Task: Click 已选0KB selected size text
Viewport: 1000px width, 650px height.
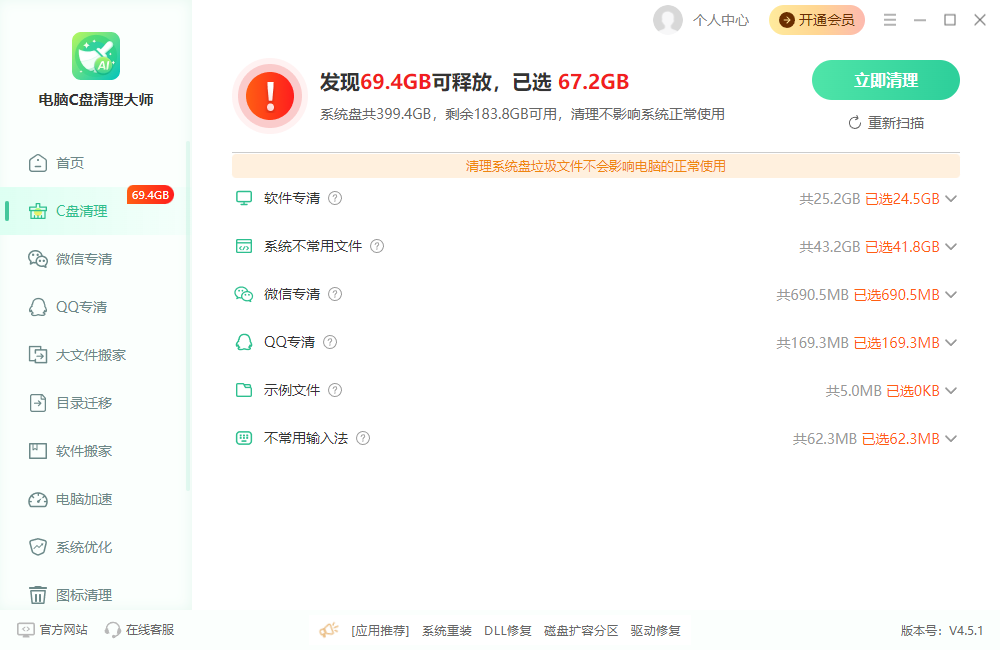Action: point(913,391)
